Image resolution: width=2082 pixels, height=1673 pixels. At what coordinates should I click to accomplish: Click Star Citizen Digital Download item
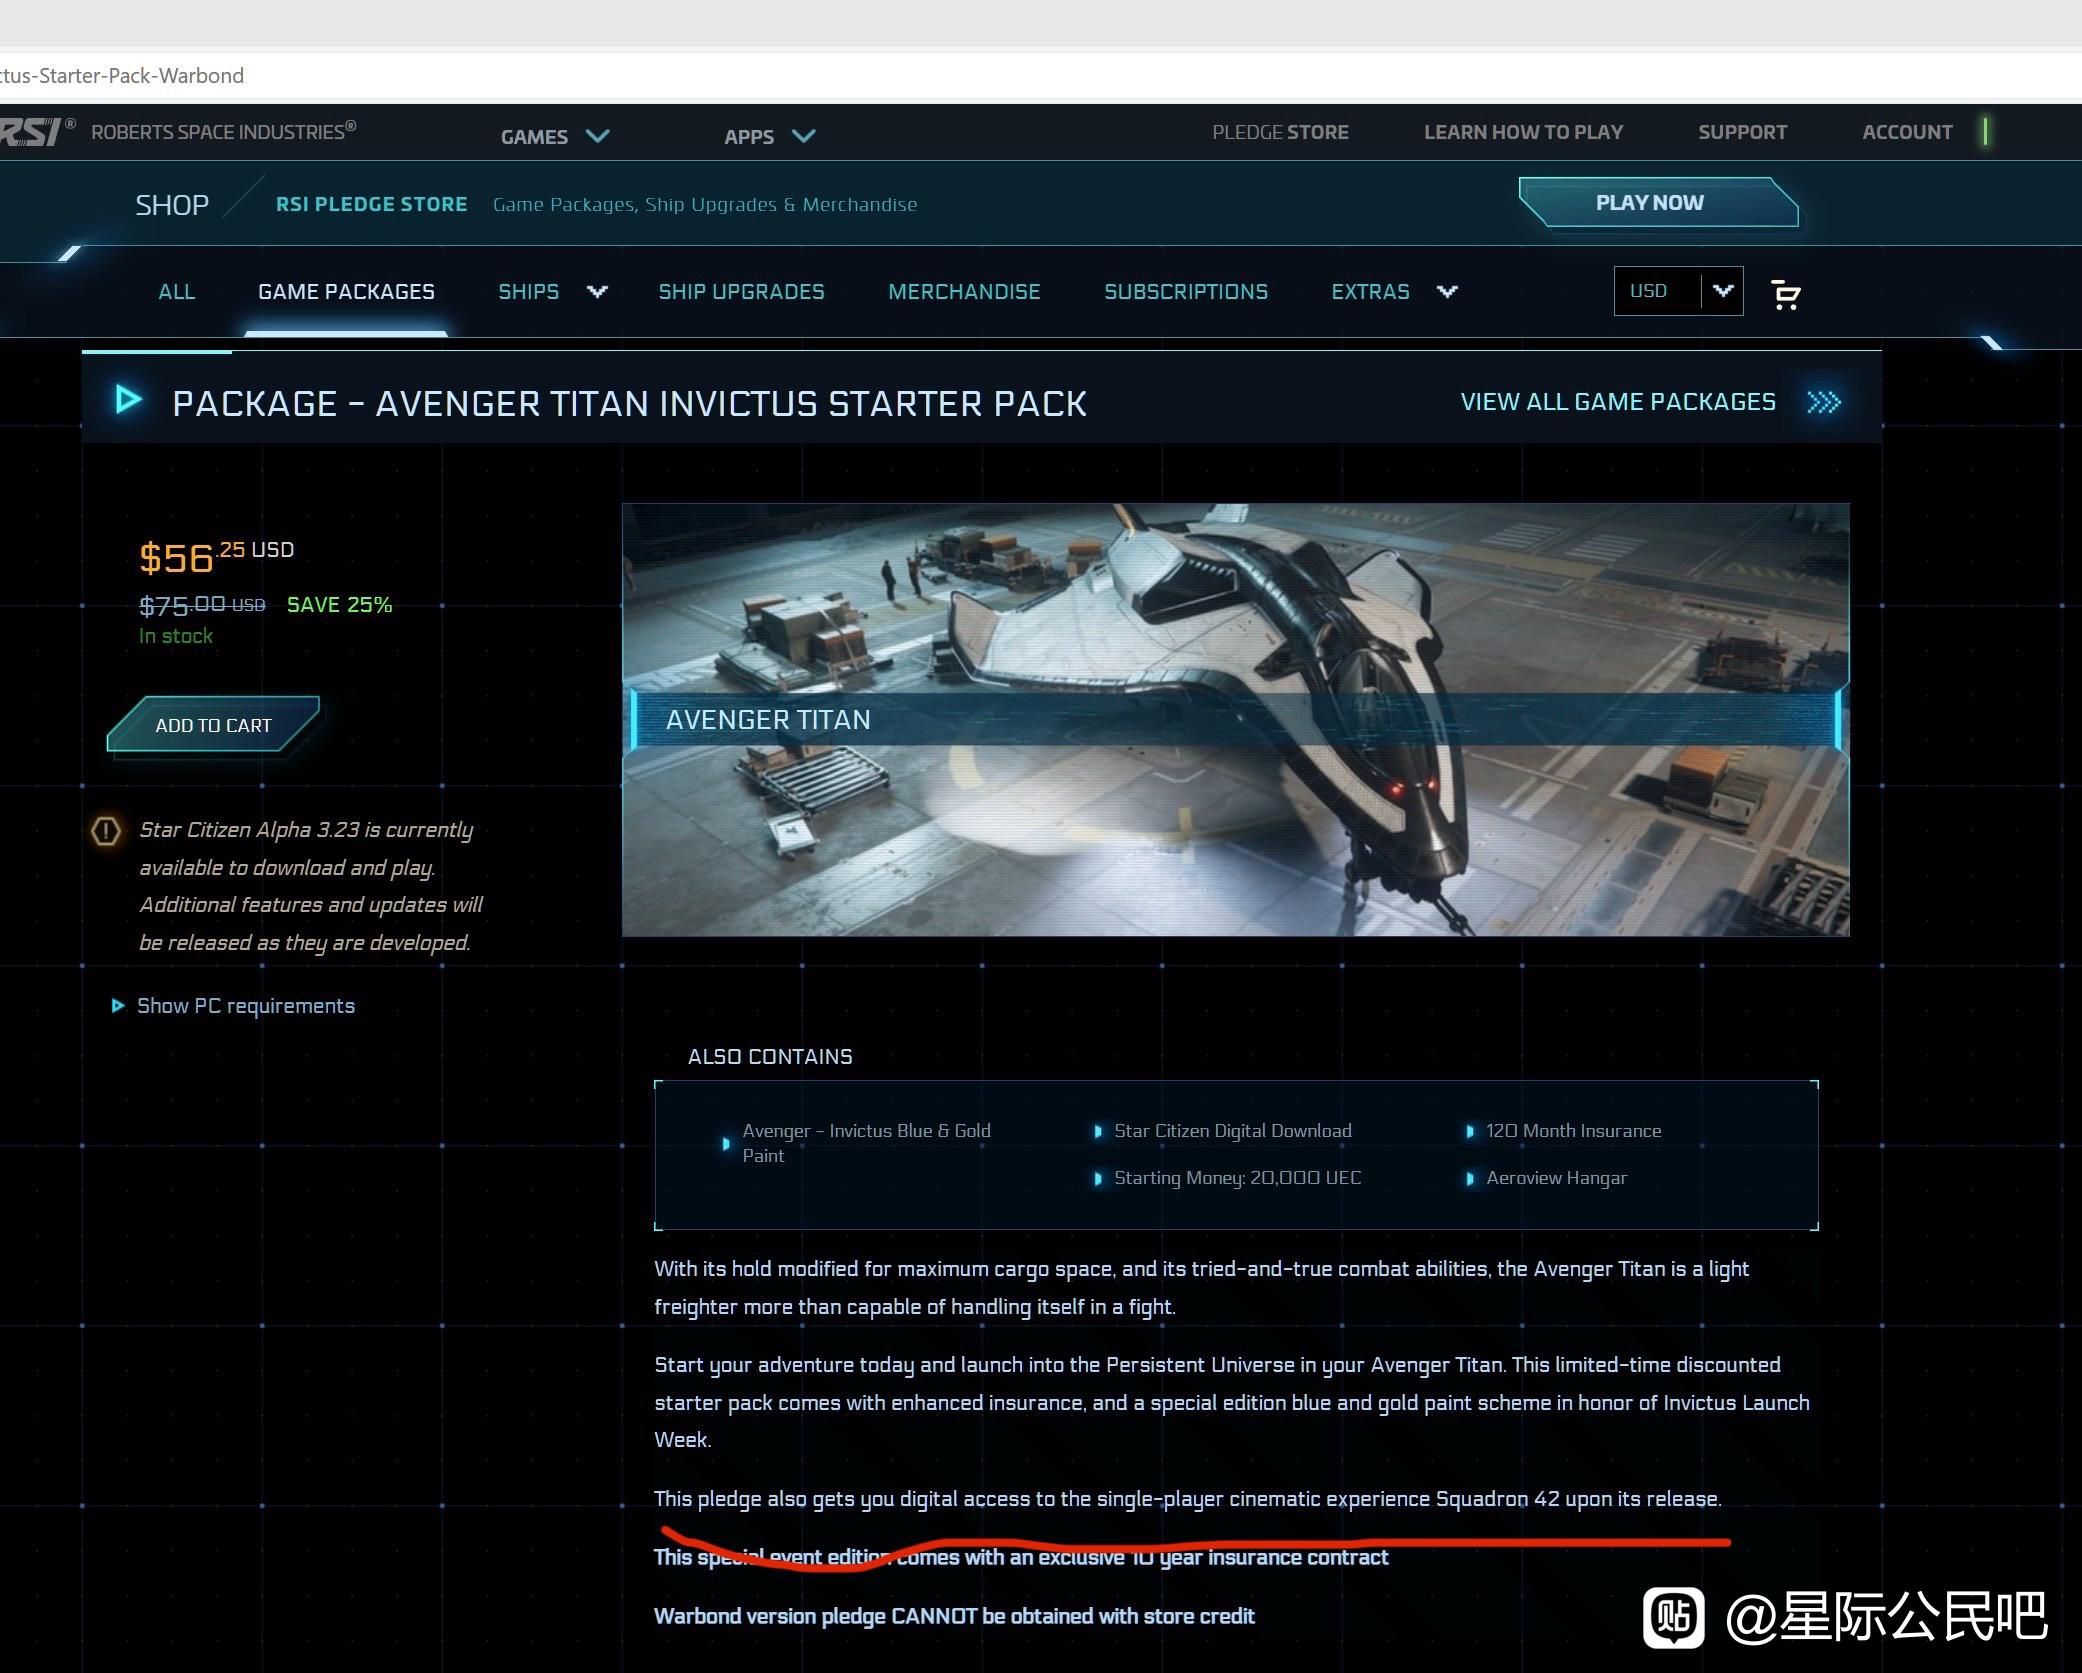click(1232, 1130)
